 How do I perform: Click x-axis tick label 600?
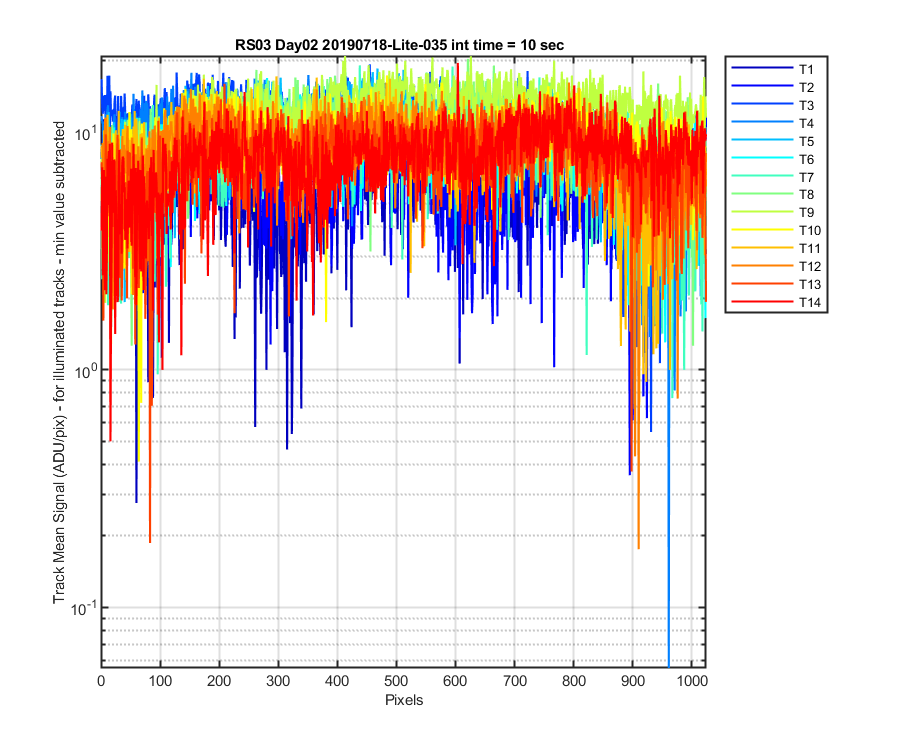tap(455, 681)
